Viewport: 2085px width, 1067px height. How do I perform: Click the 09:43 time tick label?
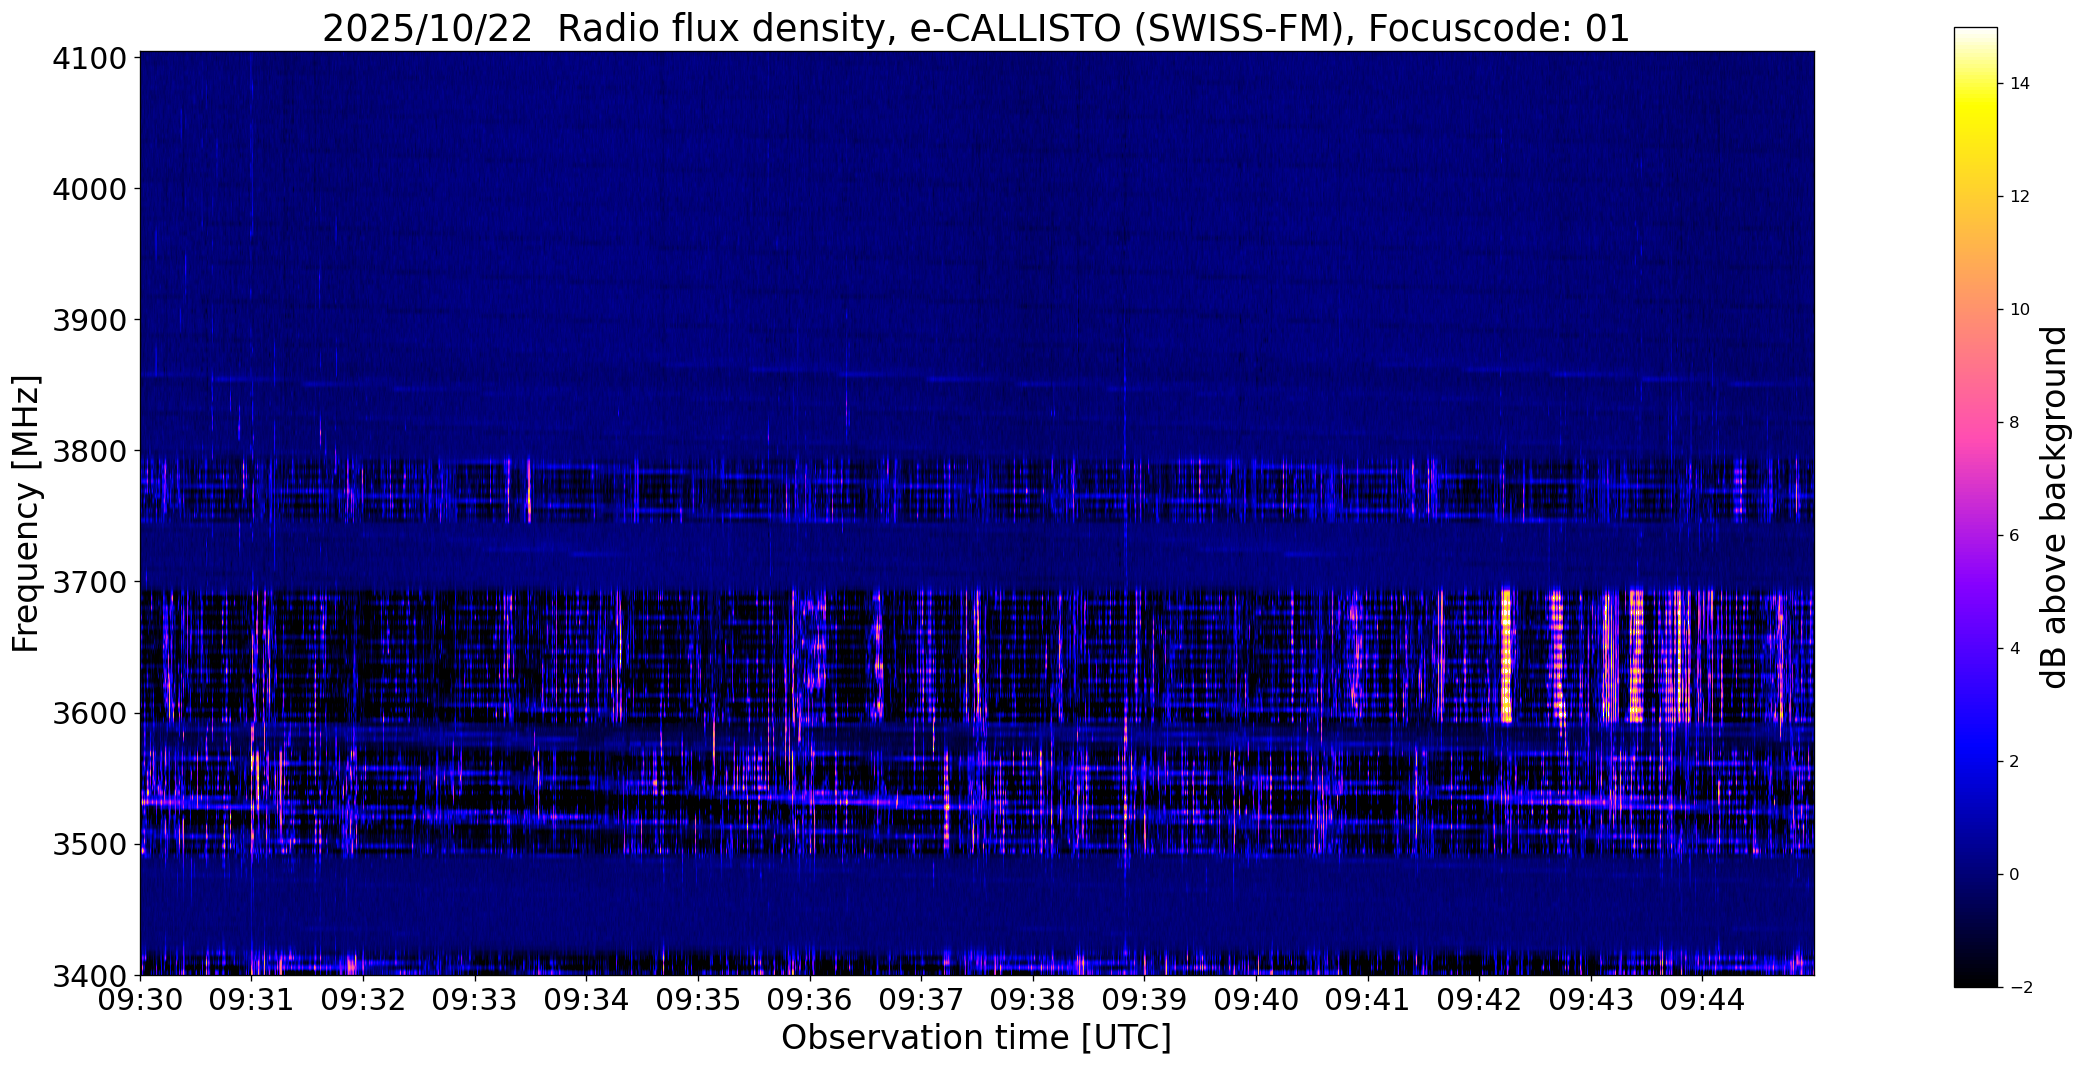click(x=1591, y=1000)
